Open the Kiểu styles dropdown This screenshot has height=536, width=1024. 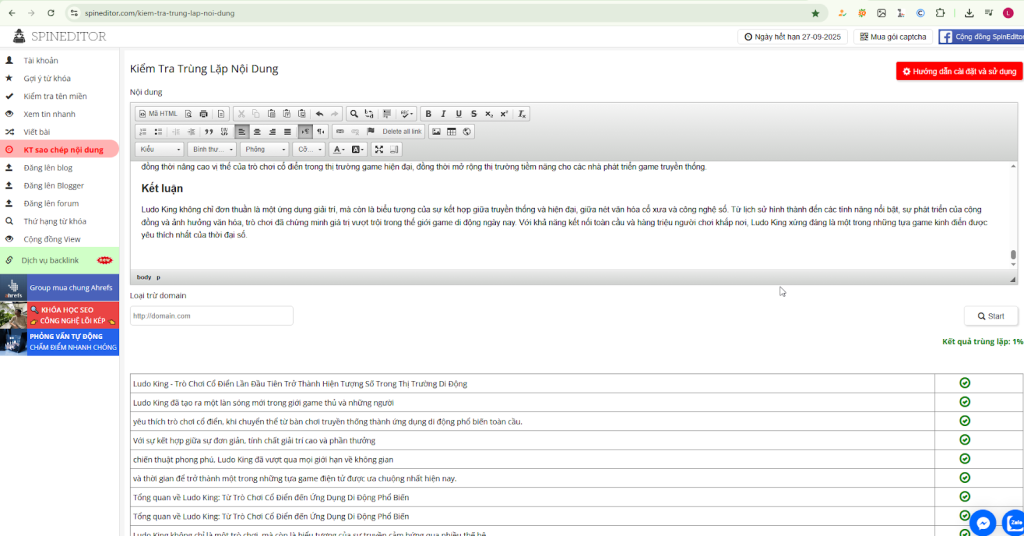click(x=160, y=150)
